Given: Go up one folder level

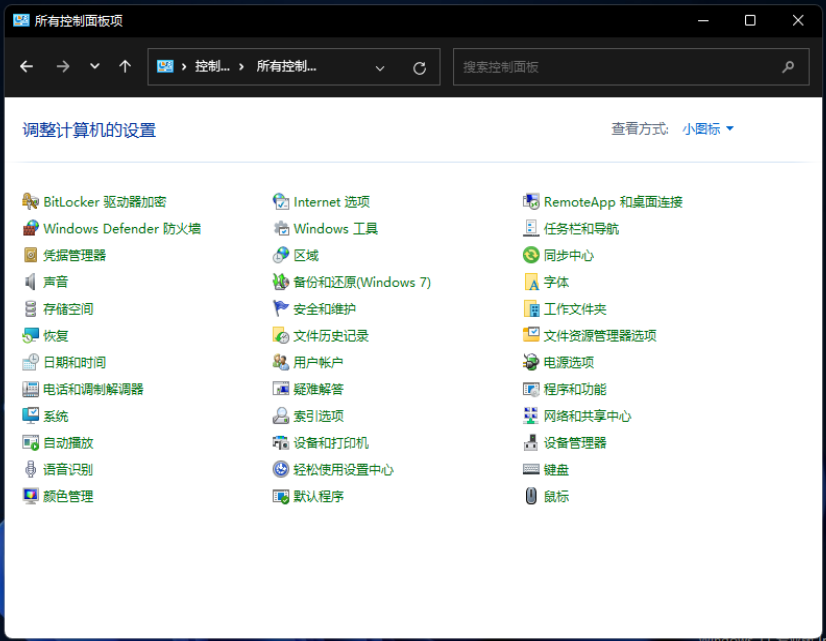Looking at the screenshot, I should click(x=125, y=67).
